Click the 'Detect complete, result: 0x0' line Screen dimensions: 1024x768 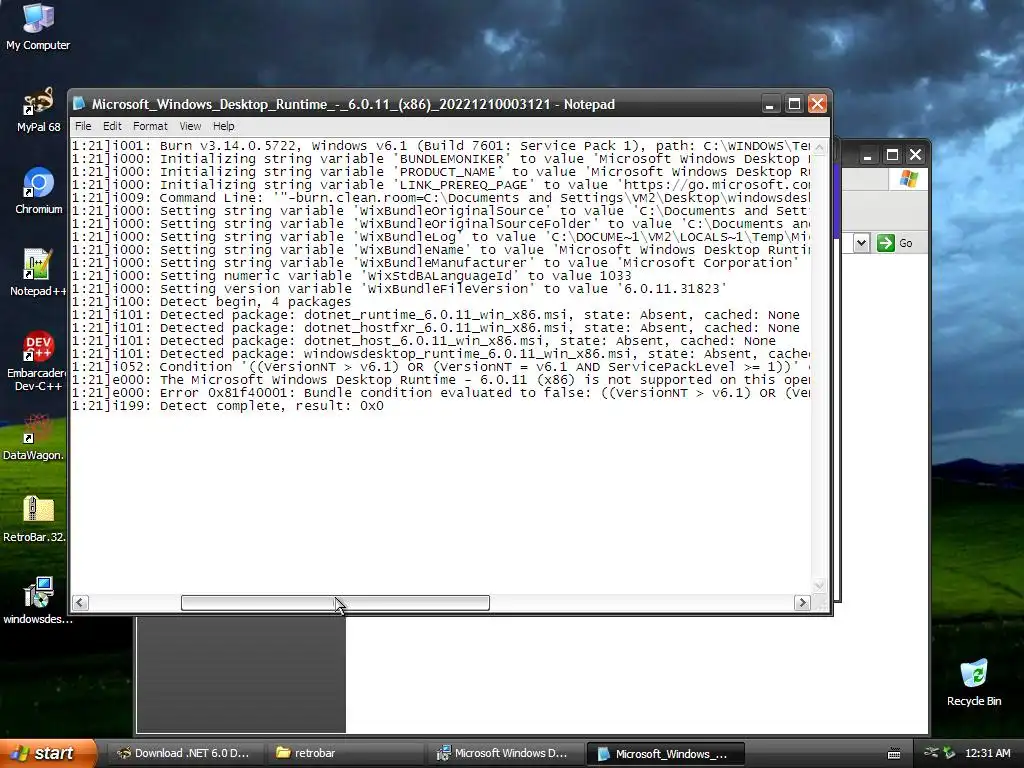(228, 406)
